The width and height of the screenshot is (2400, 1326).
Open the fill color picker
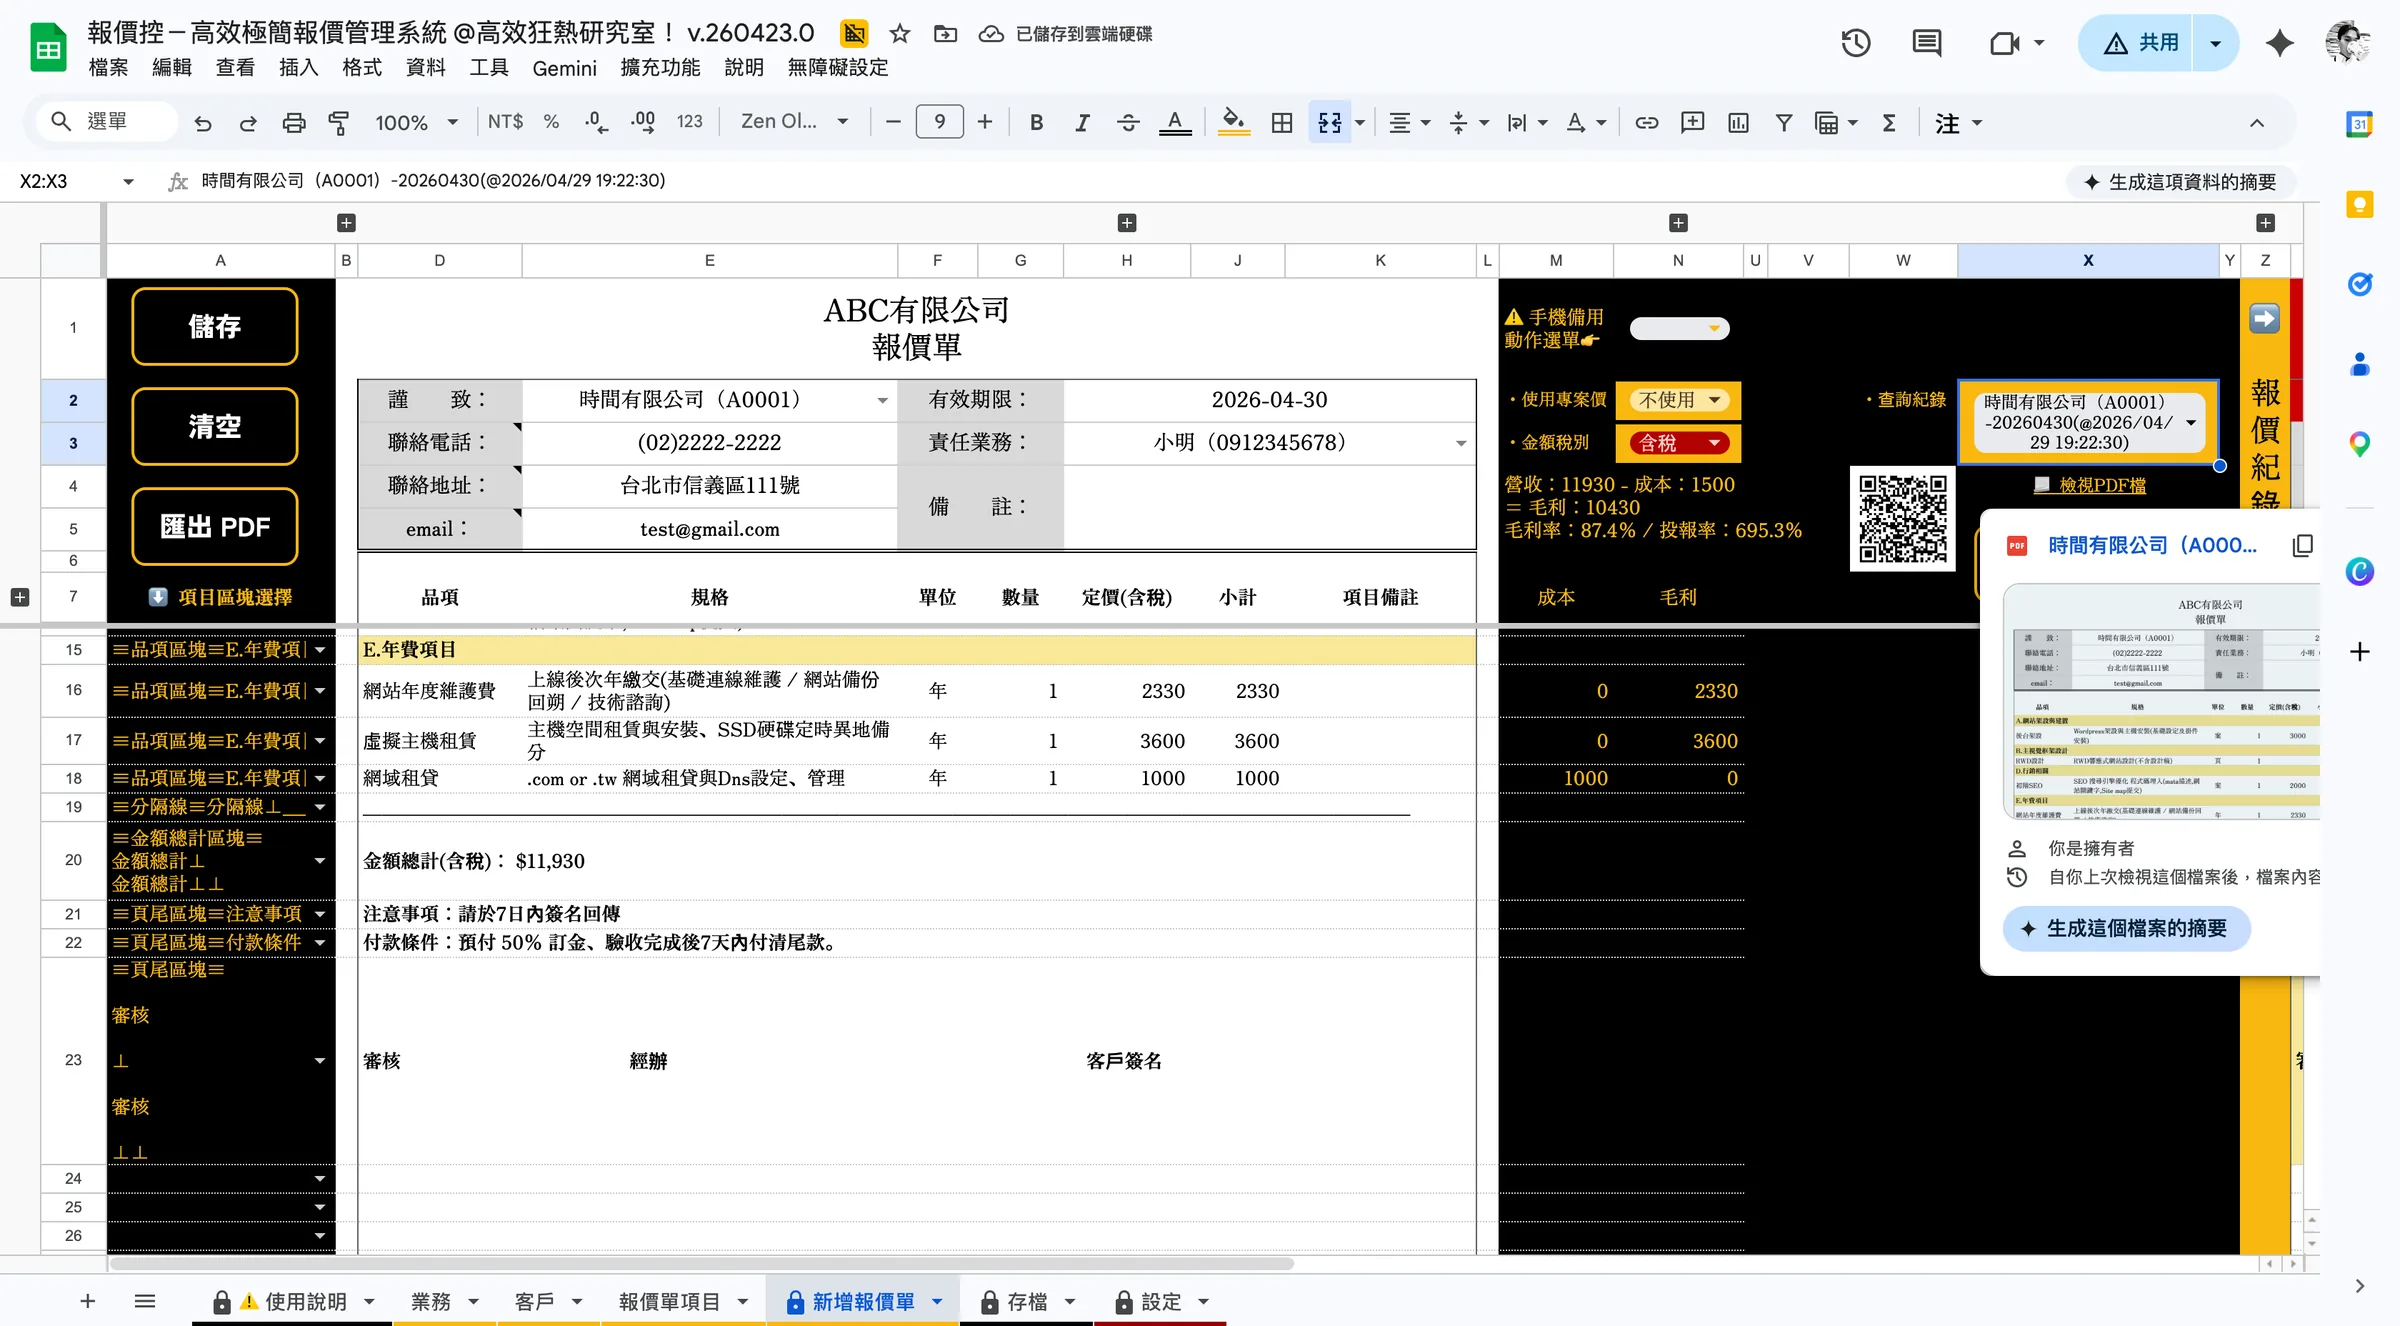click(1234, 122)
